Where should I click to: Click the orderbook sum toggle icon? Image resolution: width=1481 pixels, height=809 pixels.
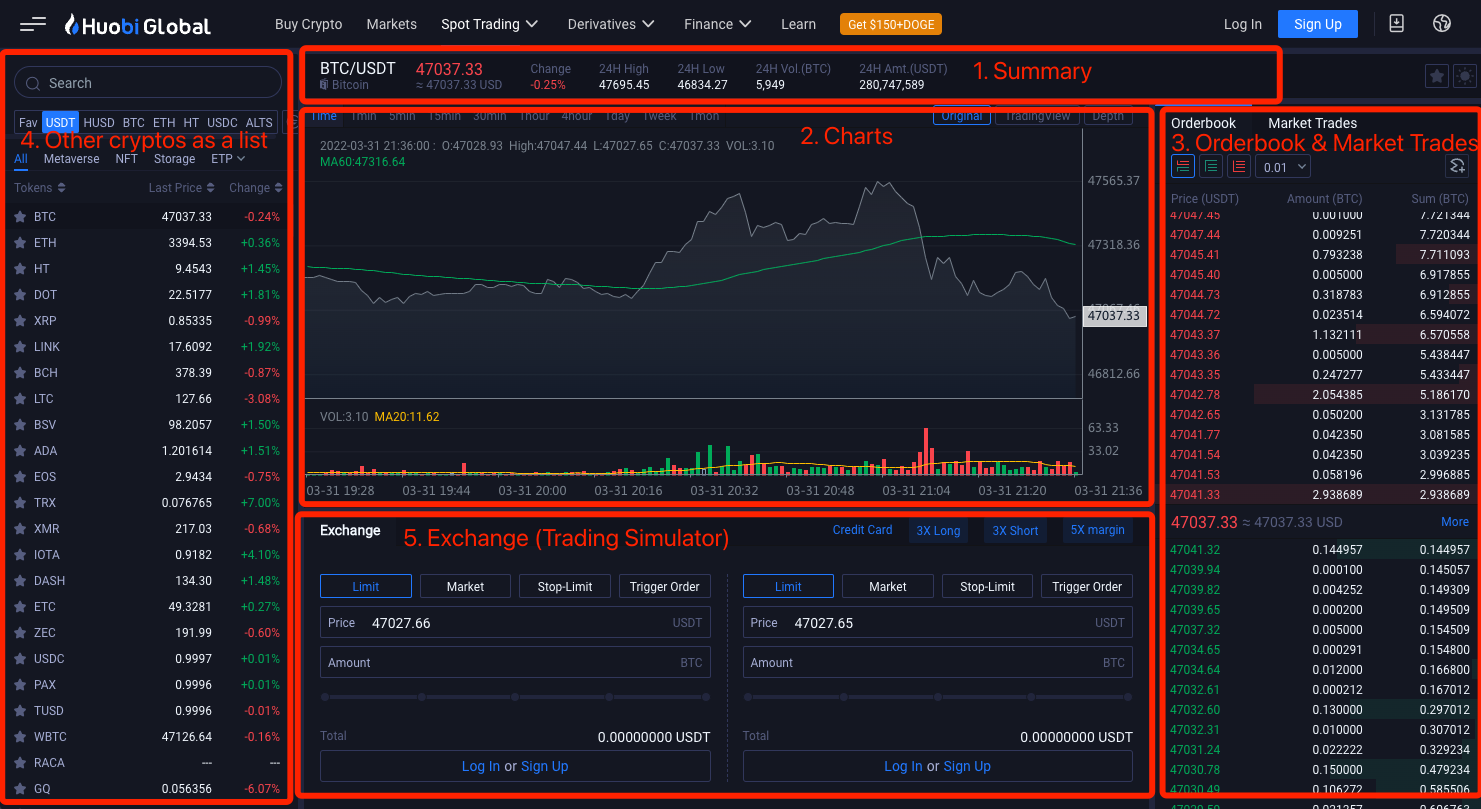pyautogui.click(x=1457, y=167)
